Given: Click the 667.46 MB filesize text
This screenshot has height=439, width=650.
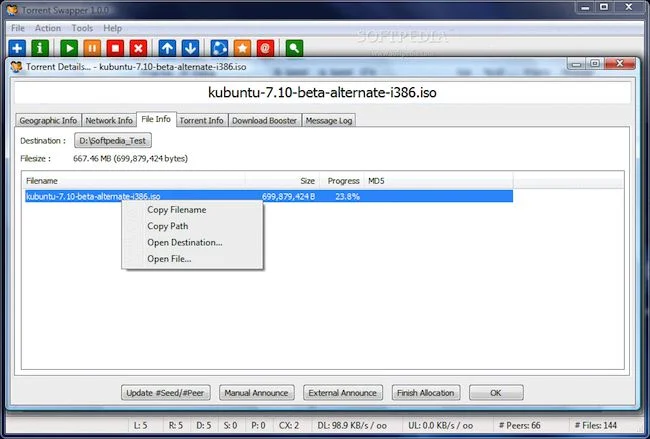Looking at the screenshot, I should click(130, 159).
